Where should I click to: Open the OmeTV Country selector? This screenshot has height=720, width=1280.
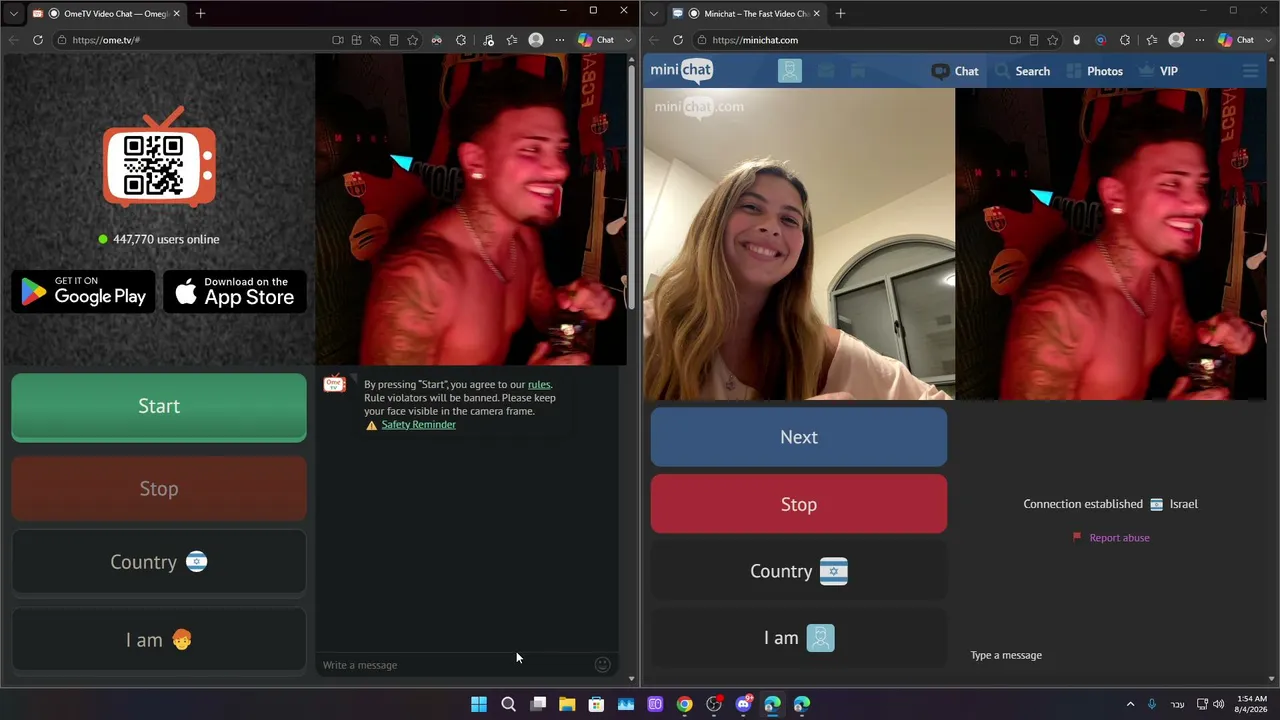(x=159, y=562)
